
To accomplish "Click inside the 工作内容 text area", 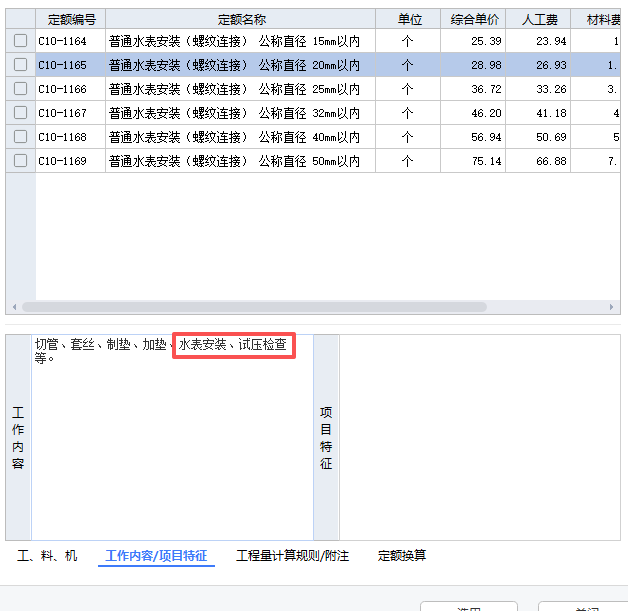I will click(x=170, y=440).
